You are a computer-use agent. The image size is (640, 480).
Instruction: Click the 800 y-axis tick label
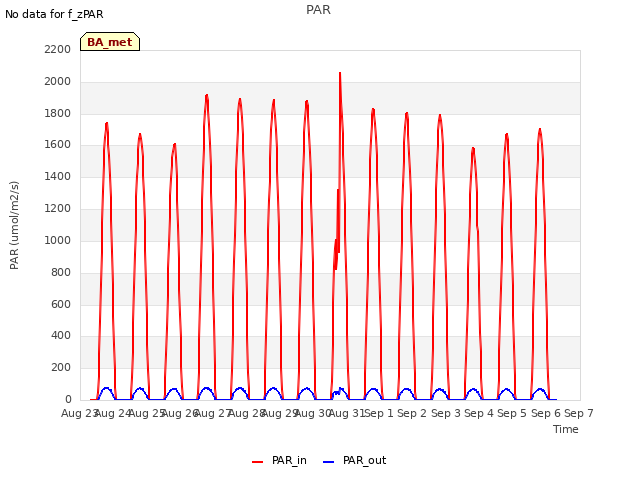click(x=61, y=272)
